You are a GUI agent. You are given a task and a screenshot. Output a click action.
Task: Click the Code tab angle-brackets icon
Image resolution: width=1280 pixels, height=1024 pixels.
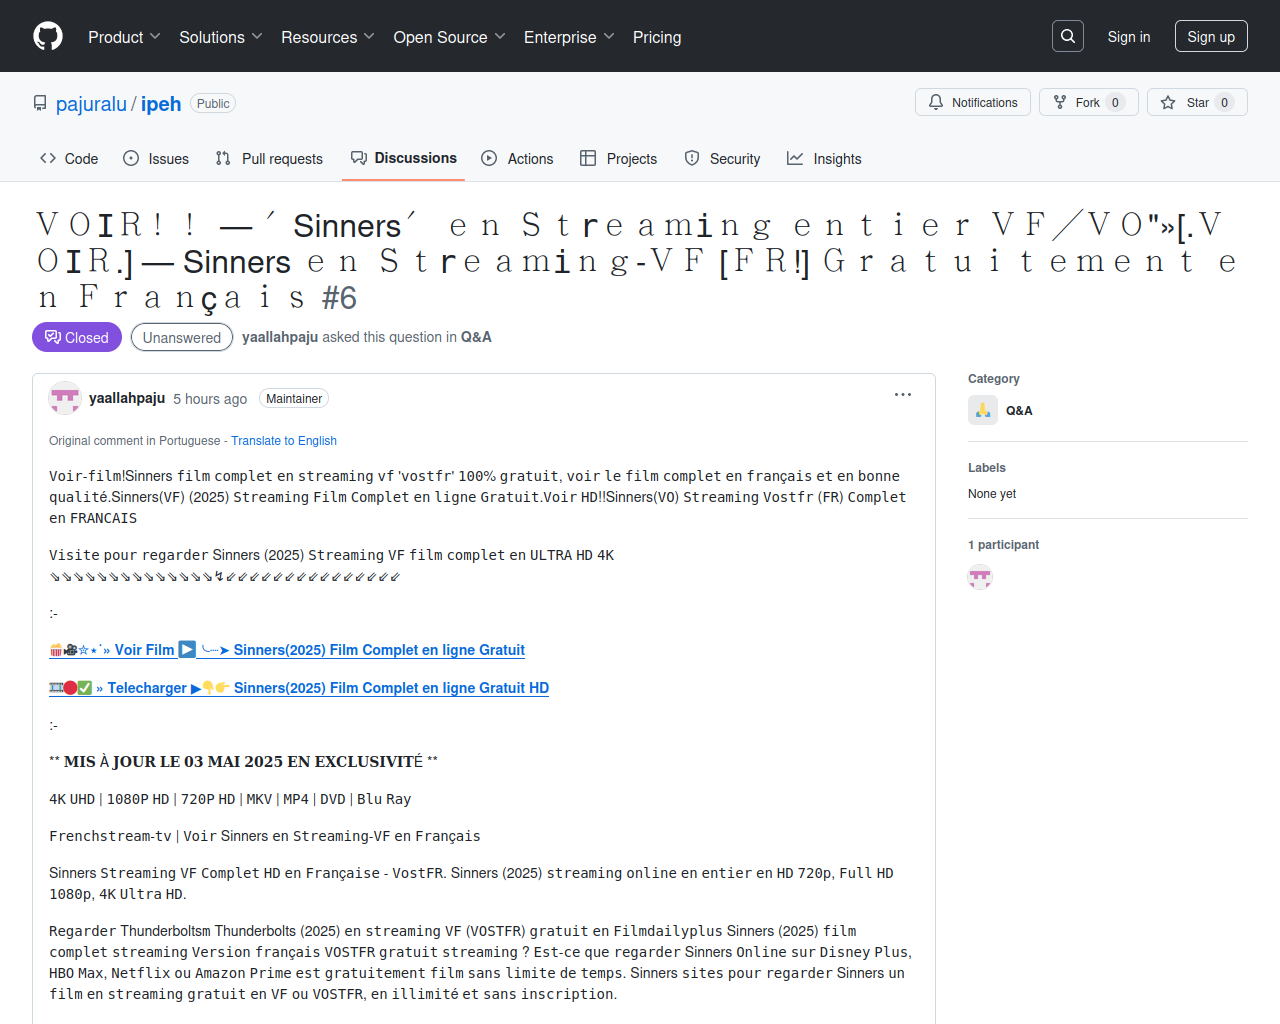(48, 158)
